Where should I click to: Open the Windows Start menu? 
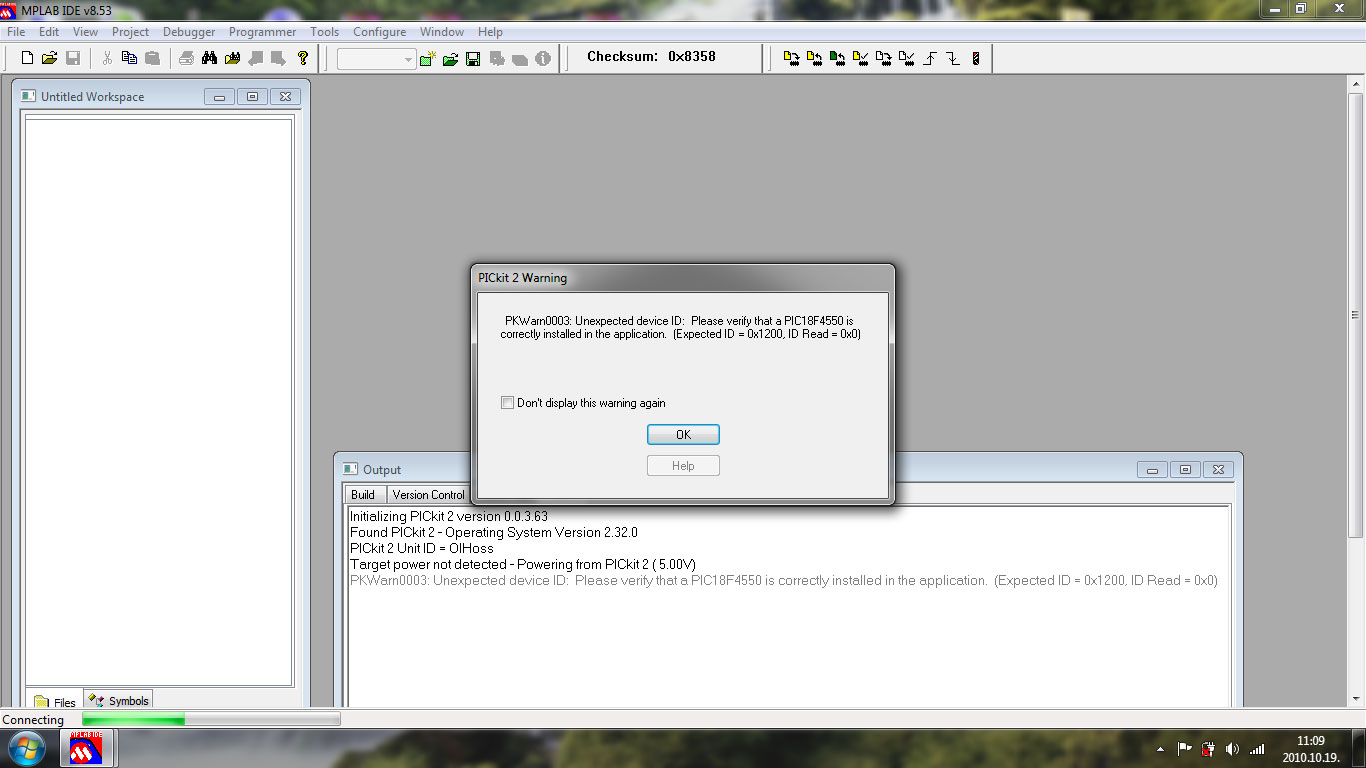point(26,748)
